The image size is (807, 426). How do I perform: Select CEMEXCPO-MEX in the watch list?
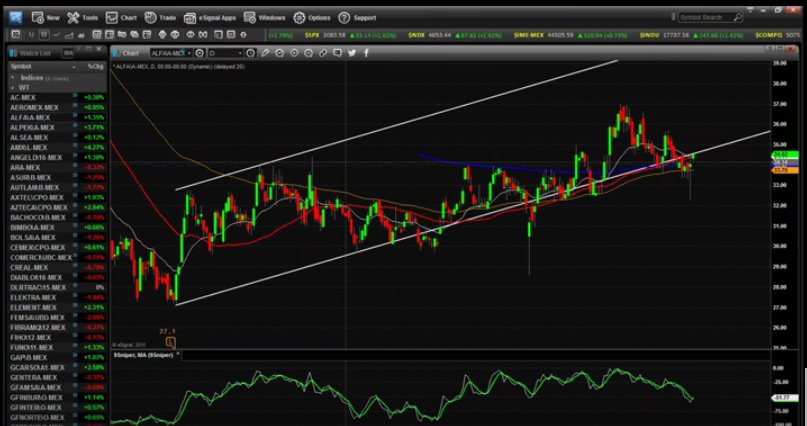pyautogui.click(x=58, y=247)
